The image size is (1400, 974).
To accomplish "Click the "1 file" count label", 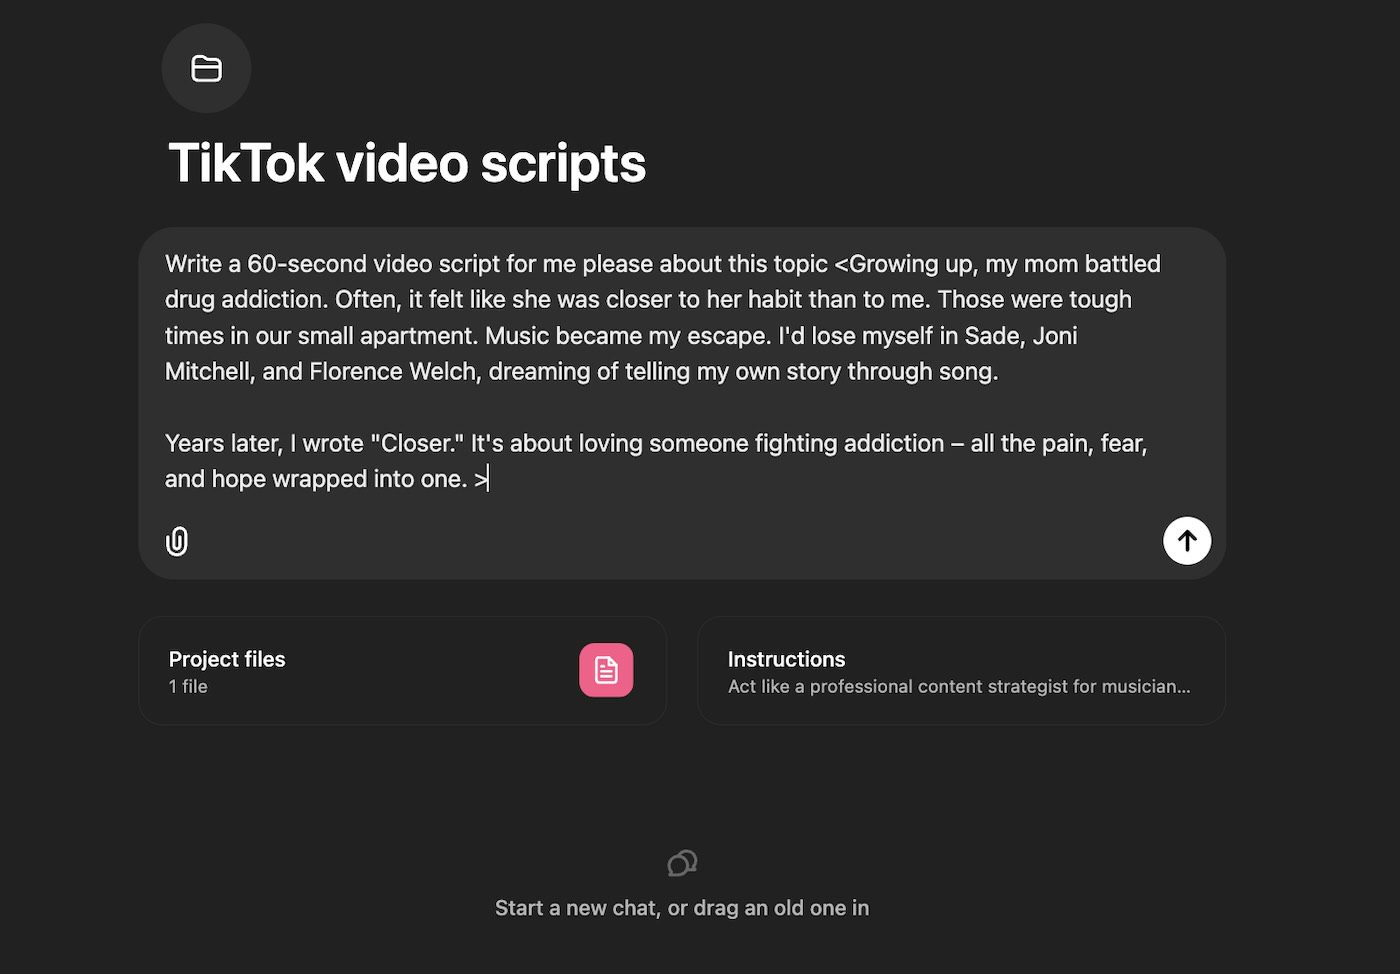I will pyautogui.click(x=188, y=686).
